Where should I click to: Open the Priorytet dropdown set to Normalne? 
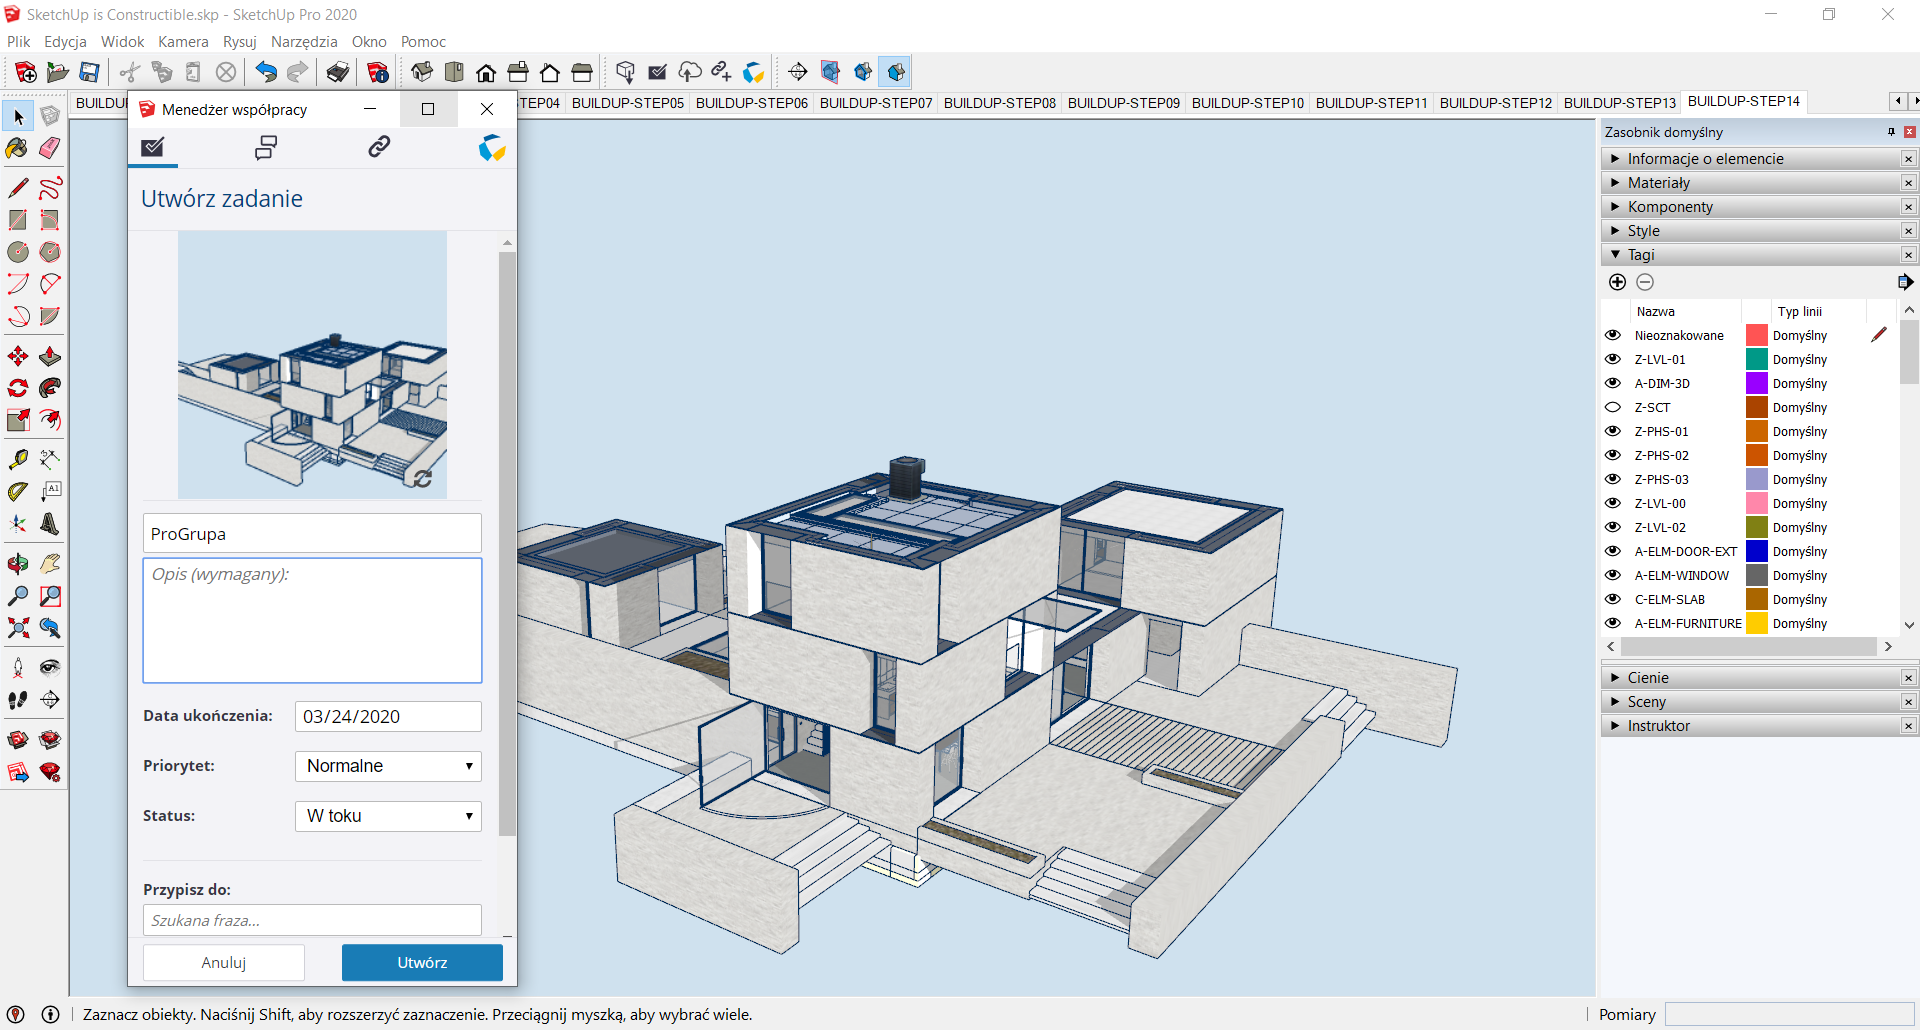tap(388, 766)
